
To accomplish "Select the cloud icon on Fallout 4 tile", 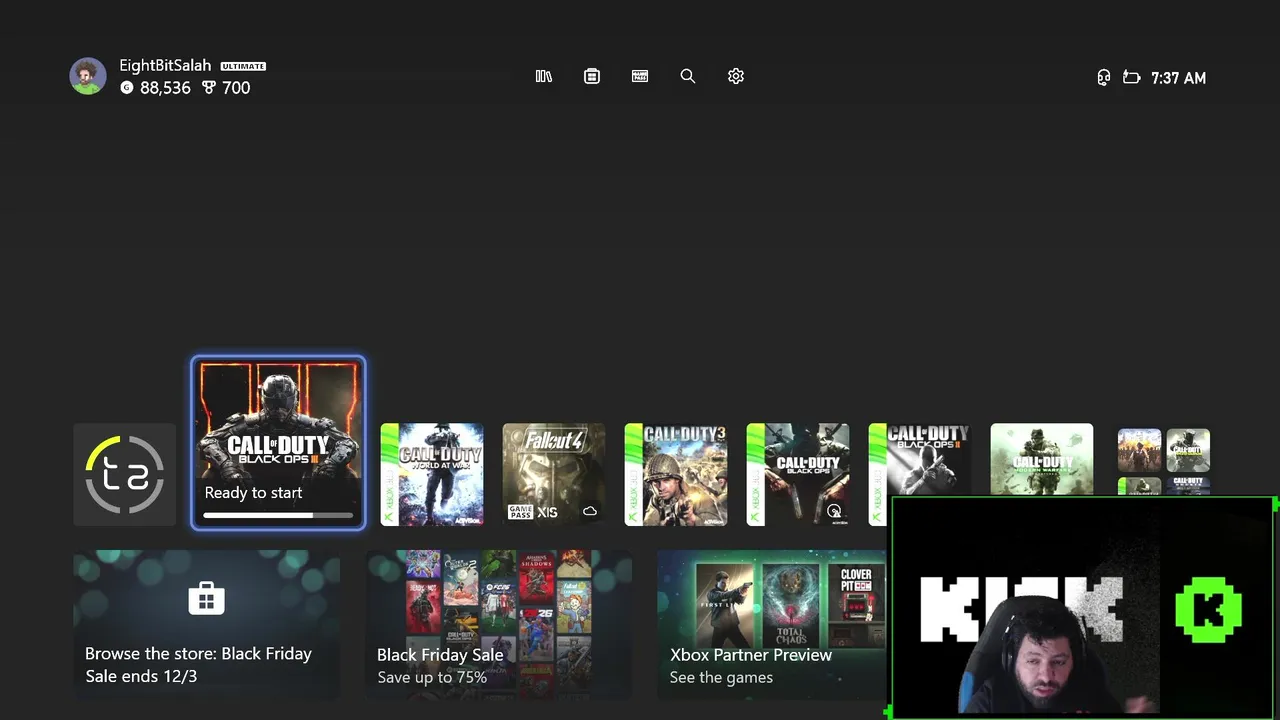I will (590, 511).
